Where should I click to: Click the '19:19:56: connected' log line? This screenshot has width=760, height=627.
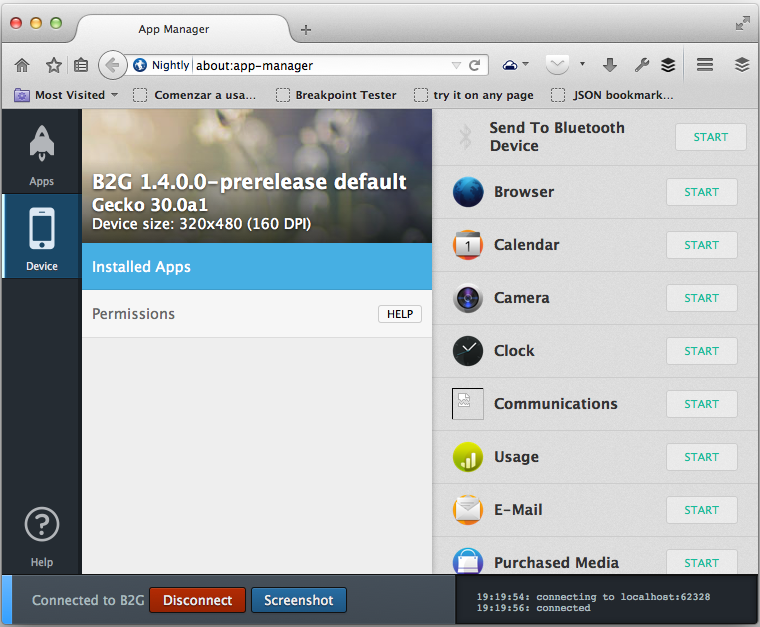click(534, 608)
